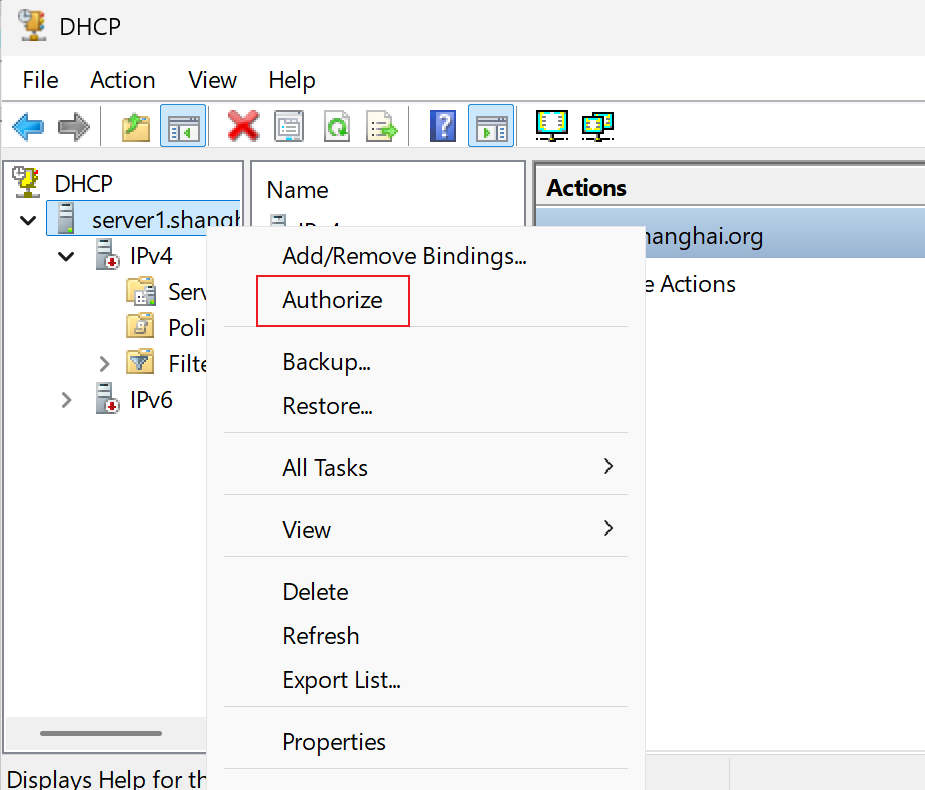
Task: Click the Up one level folder icon
Action: [x=136, y=126]
